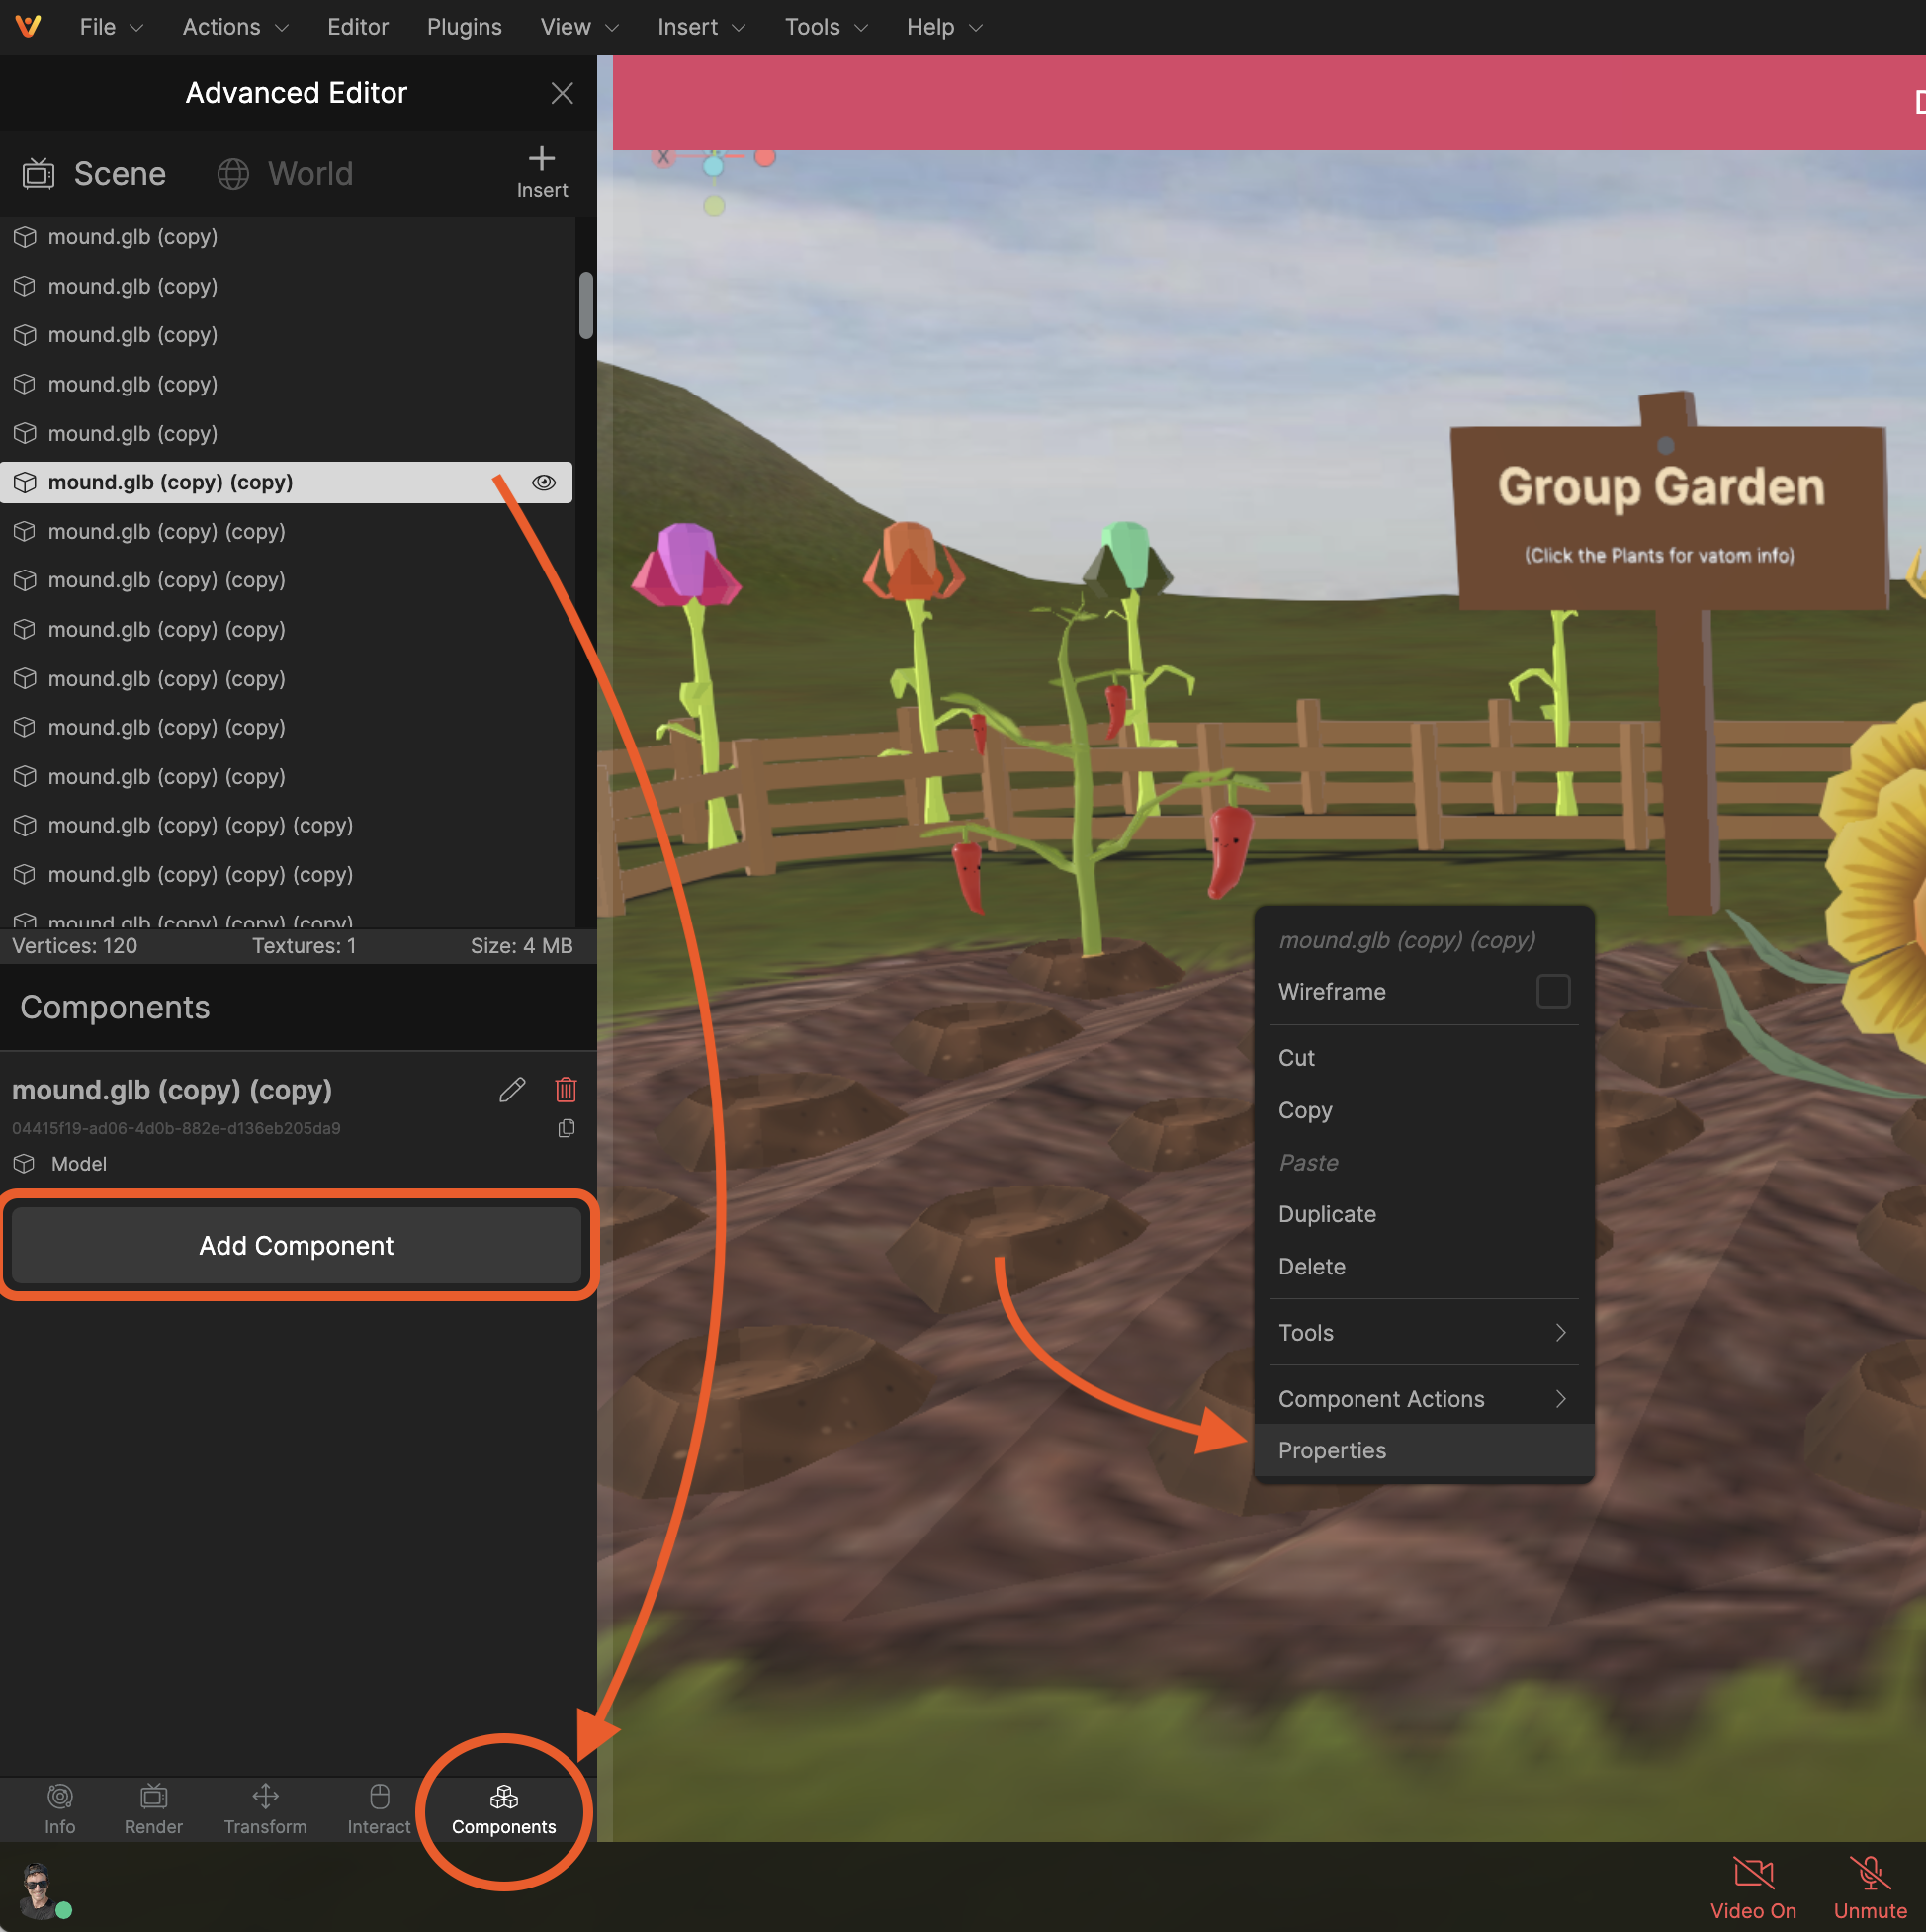The height and width of the screenshot is (1932, 1926).
Task: Switch to the World tab
Action: point(285,174)
